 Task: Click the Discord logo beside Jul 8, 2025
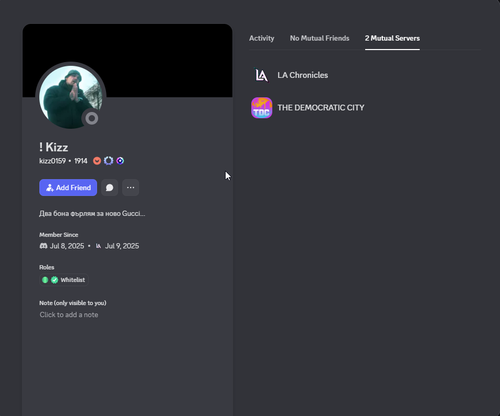click(x=43, y=246)
